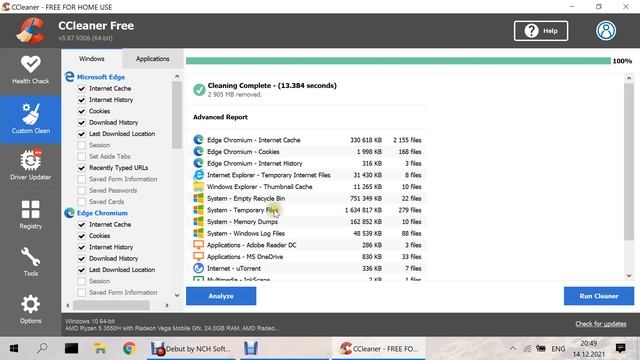This screenshot has width=640, height=360.
Task: Click the Internet Explorer Temporary Files icon
Action: coord(198,175)
